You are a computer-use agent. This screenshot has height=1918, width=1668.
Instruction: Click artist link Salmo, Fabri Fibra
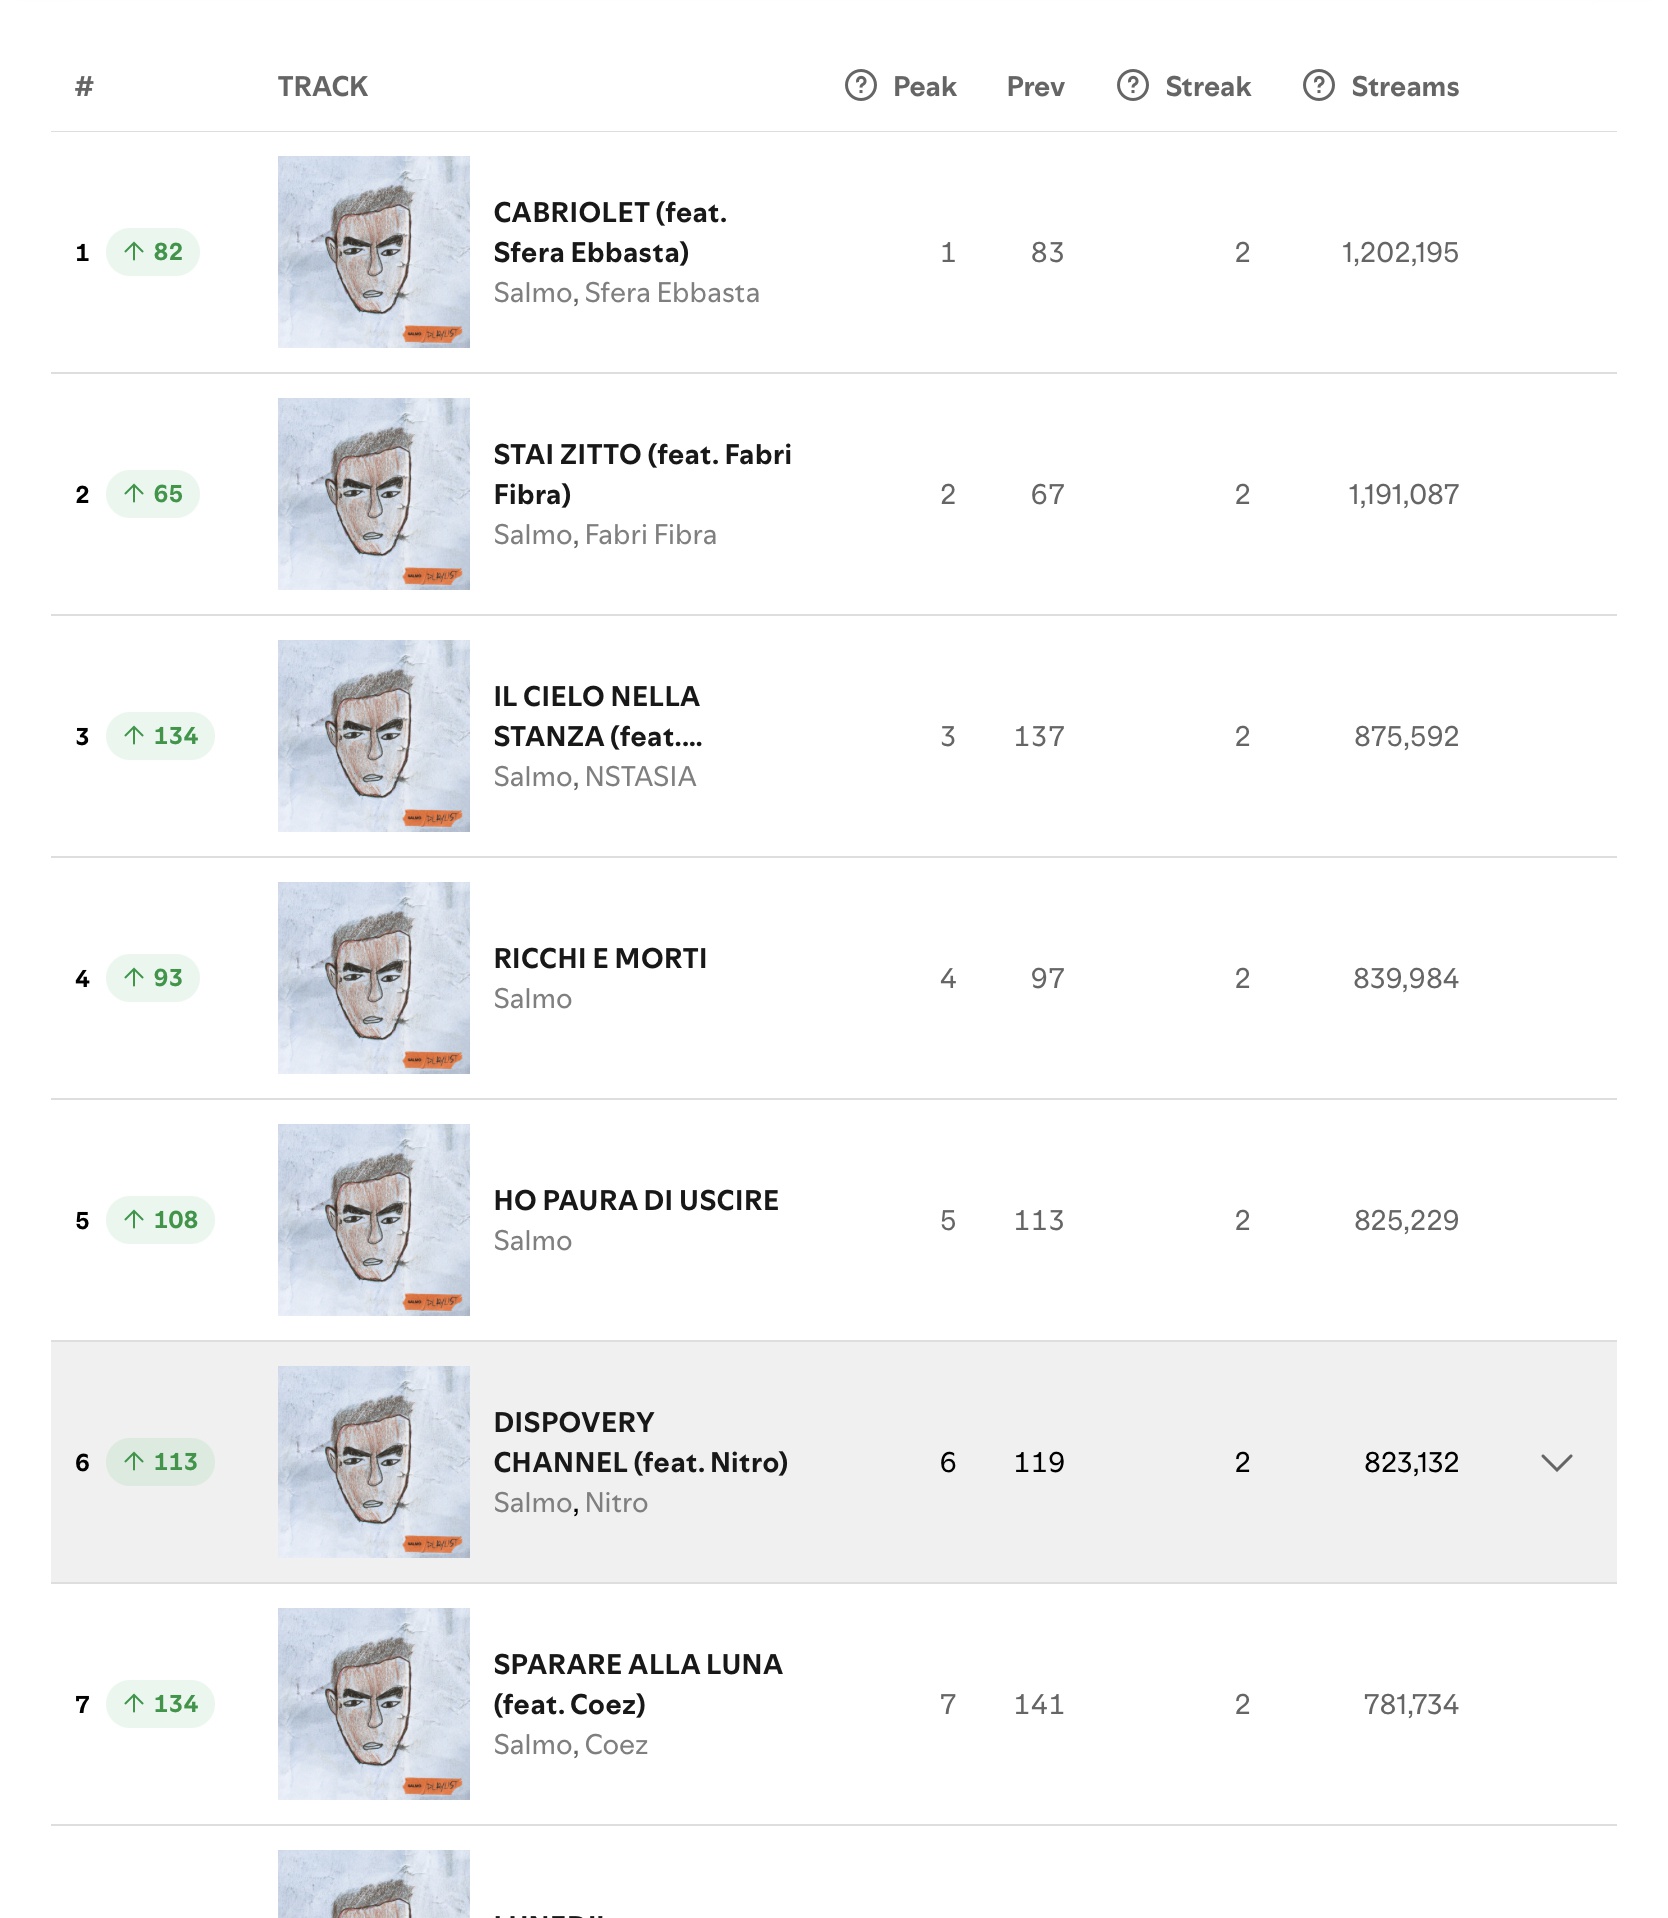click(605, 535)
